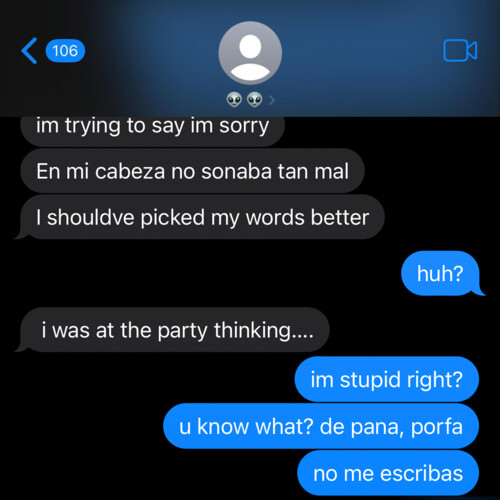Tap the first alien emoji in contact name
Screen dimensions: 500x500
(234, 100)
